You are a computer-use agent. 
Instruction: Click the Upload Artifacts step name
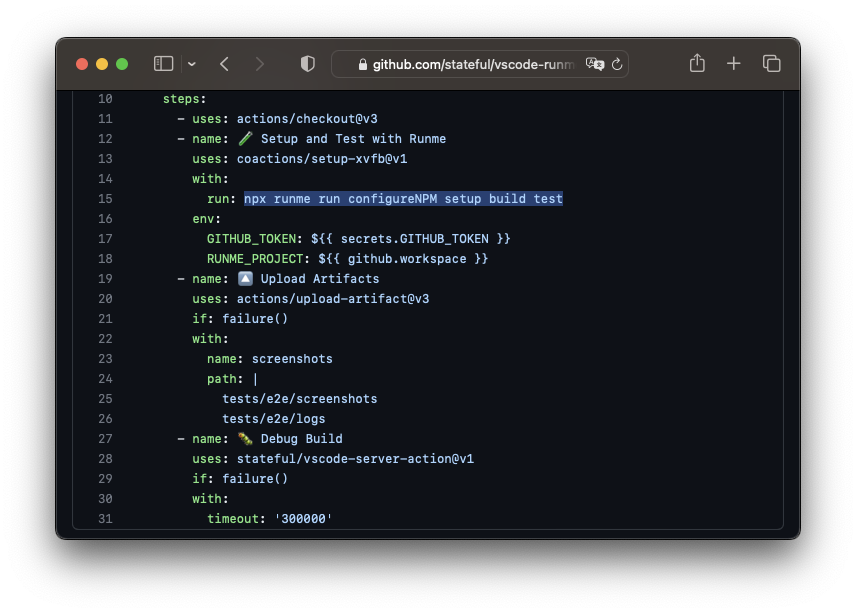tap(319, 279)
